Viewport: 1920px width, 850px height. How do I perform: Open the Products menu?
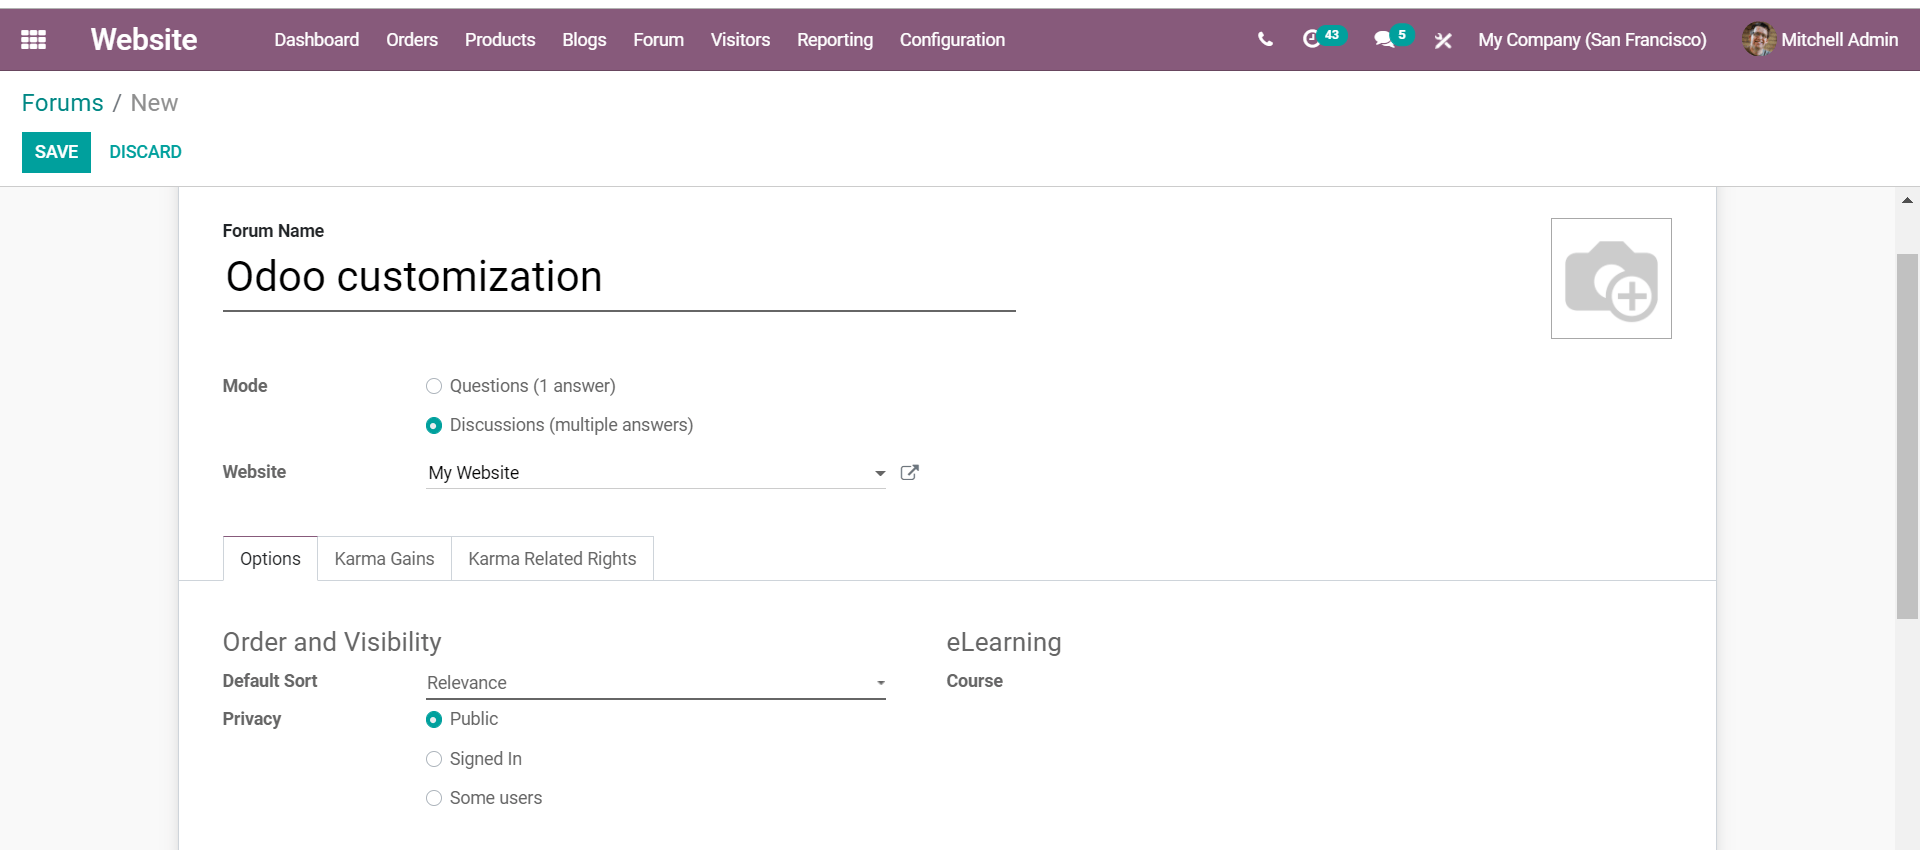pyautogui.click(x=500, y=40)
